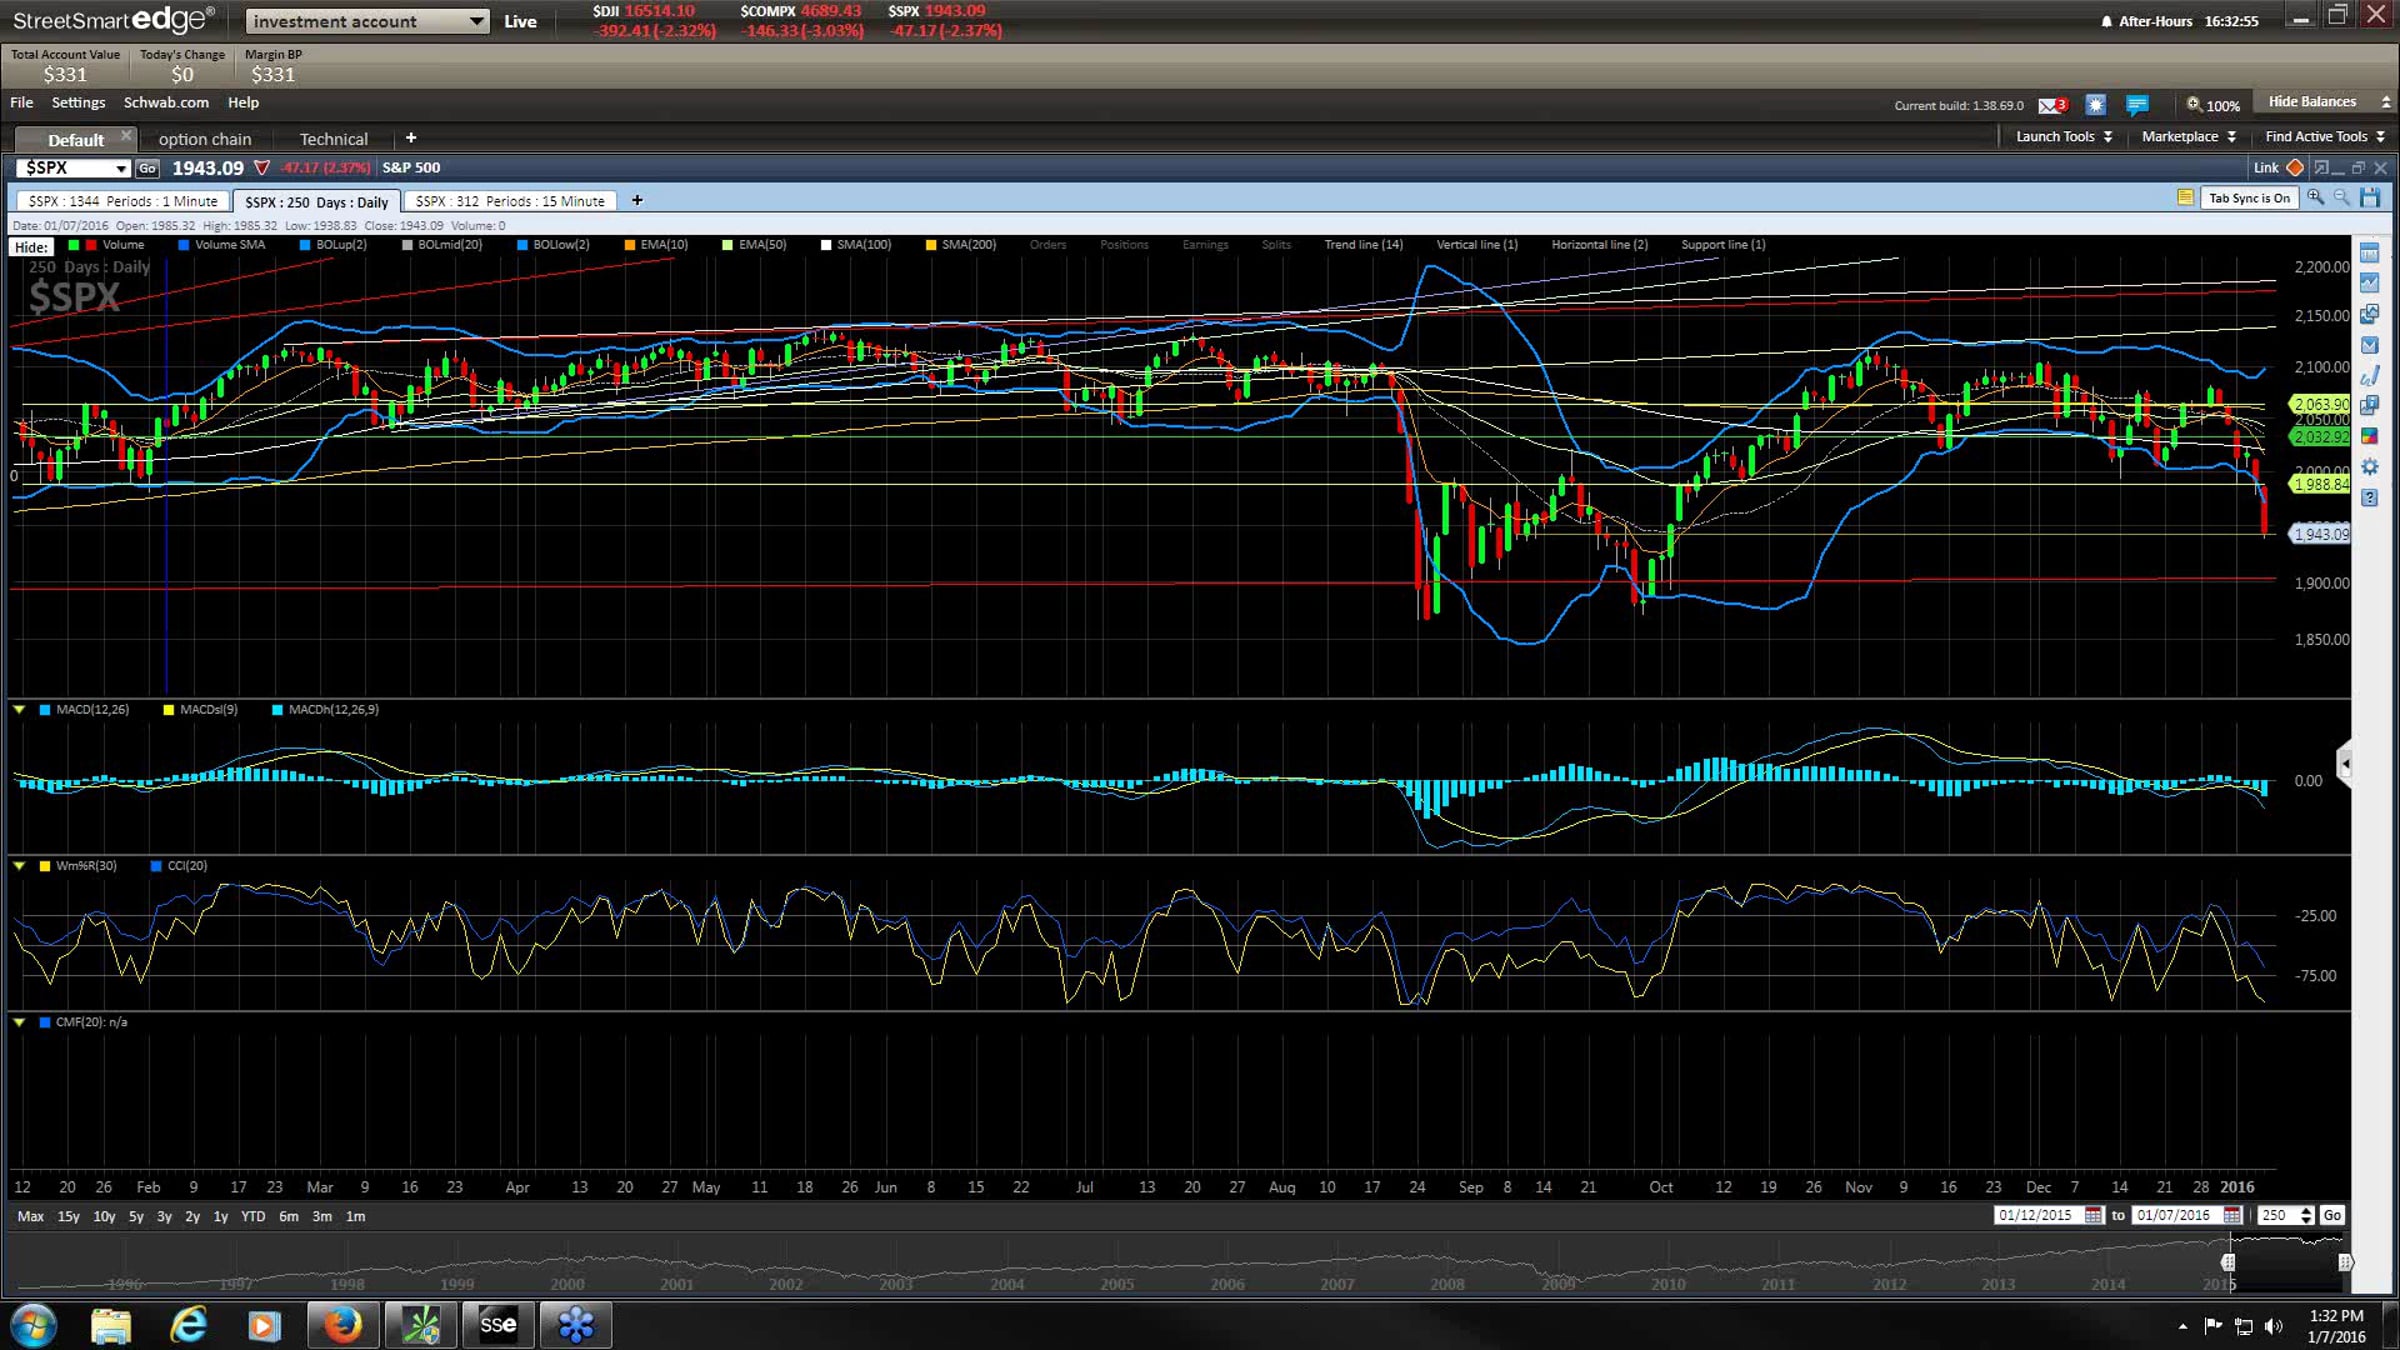Click the chart zoom in magnifier
This screenshot has width=2400, height=1350.
click(x=2315, y=198)
